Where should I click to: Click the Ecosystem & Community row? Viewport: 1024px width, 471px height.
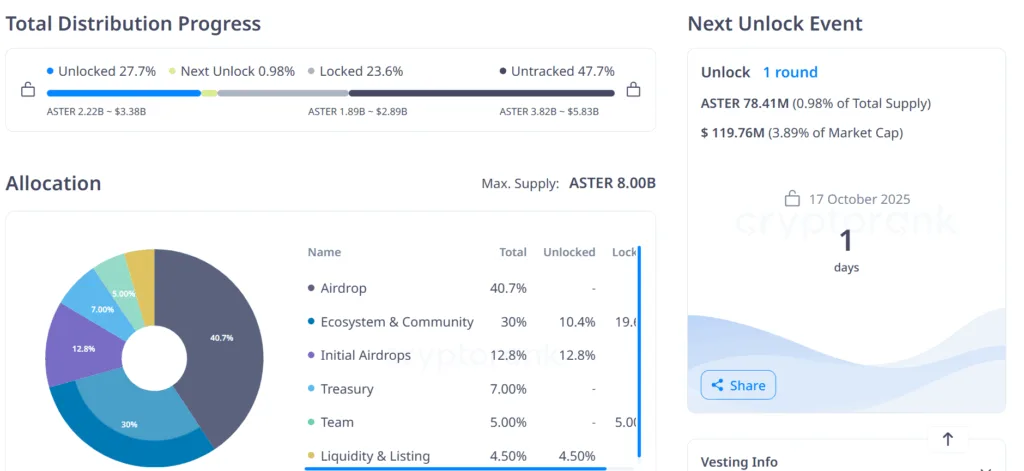pyautogui.click(x=470, y=322)
